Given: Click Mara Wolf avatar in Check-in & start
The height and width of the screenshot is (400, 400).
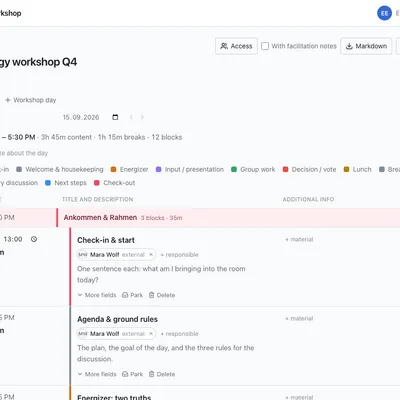Looking at the screenshot, I should [x=83, y=255].
